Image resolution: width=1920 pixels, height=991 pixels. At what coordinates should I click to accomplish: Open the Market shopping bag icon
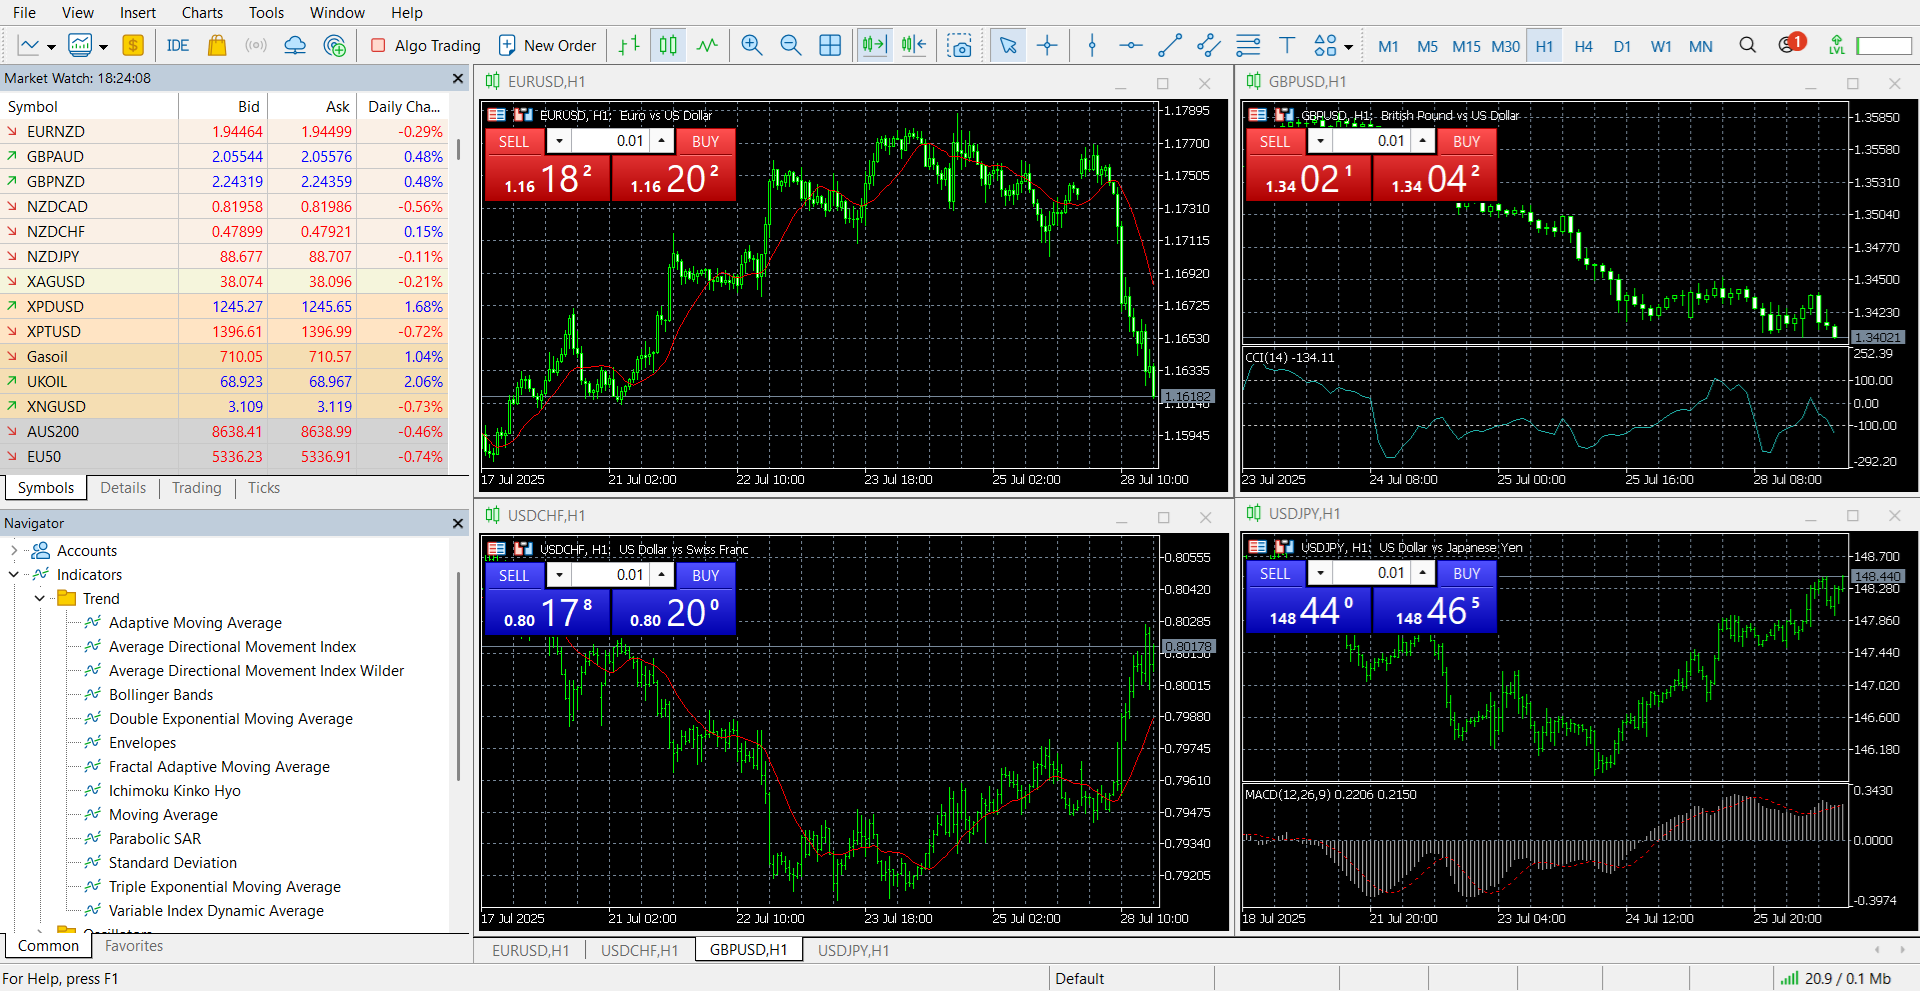coord(217,46)
